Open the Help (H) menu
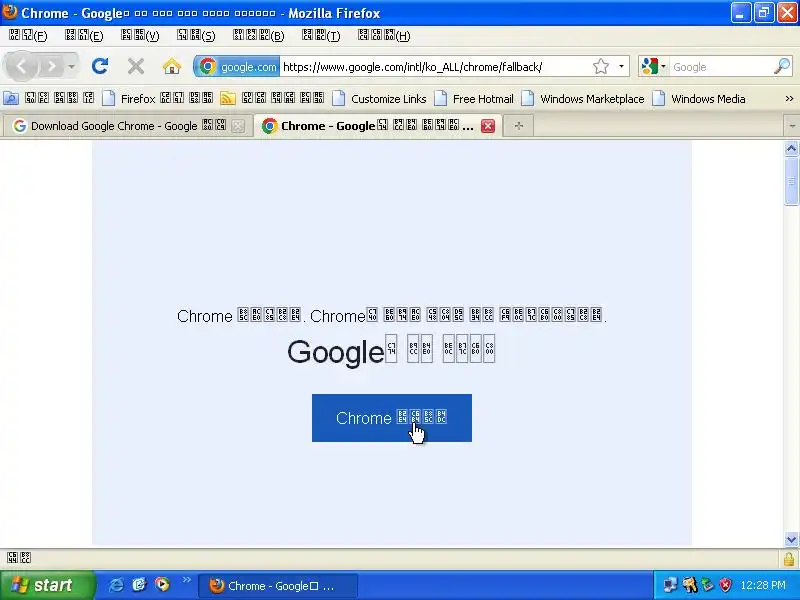Screen dimensions: 800x600 [384, 36]
